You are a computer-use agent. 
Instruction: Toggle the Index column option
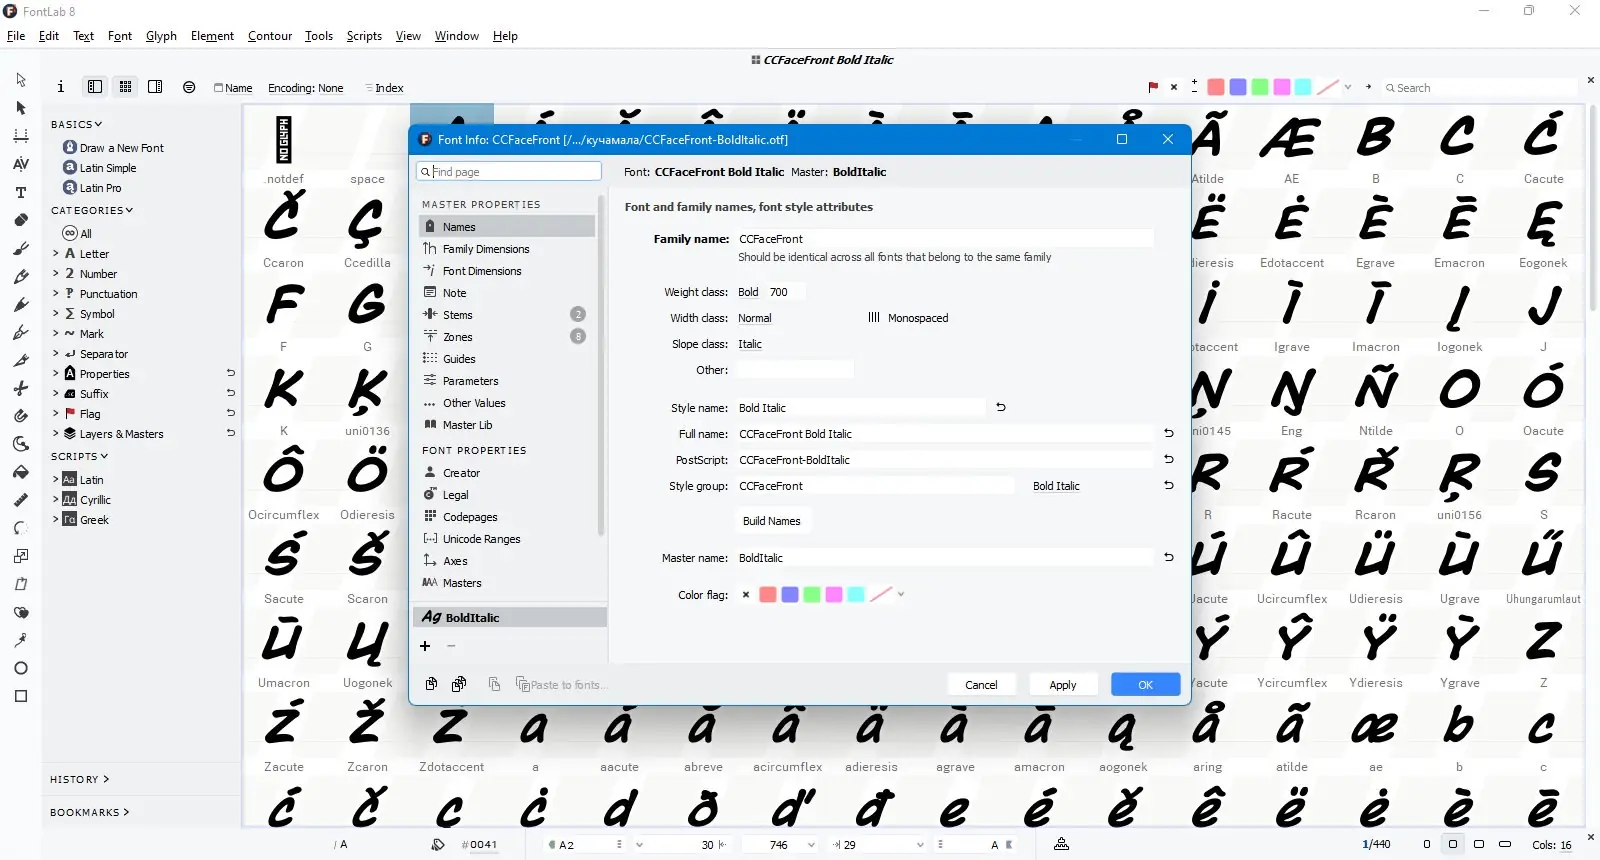[384, 88]
